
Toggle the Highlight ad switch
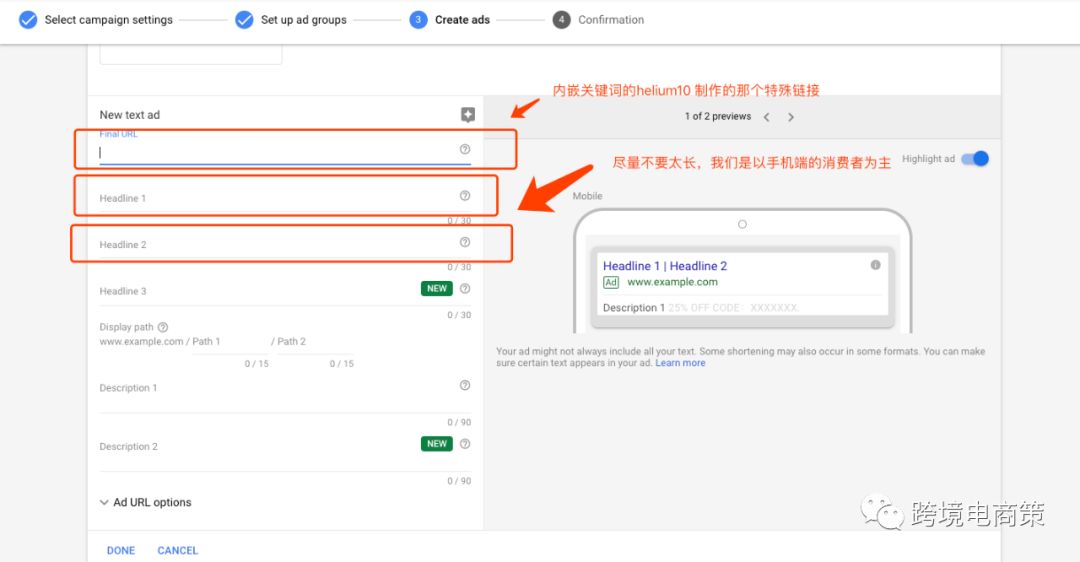coord(975,159)
